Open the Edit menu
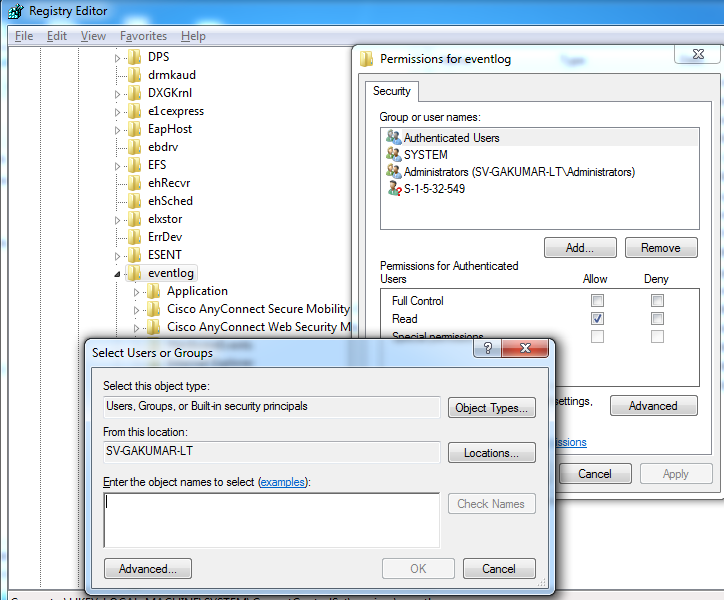 57,36
